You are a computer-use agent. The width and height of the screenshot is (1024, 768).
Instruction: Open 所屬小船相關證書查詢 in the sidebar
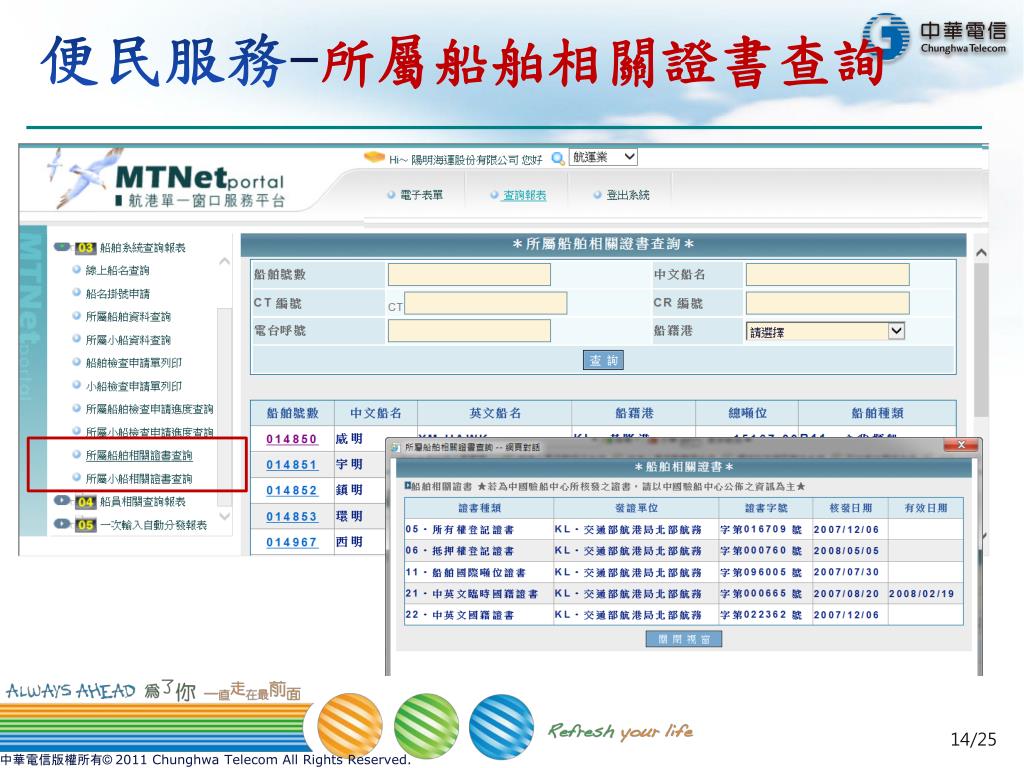point(139,479)
